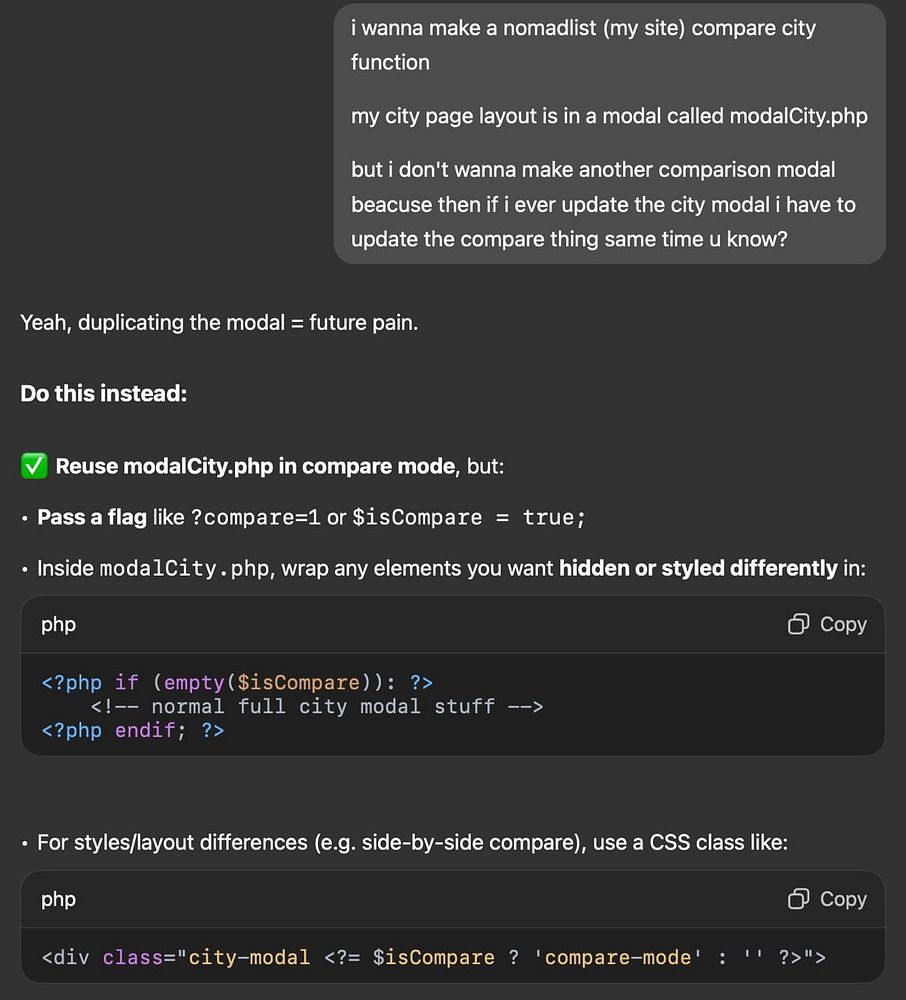906x1000 pixels.
Task: Click the bold "hidden or styled differently" text
Action: pos(698,569)
